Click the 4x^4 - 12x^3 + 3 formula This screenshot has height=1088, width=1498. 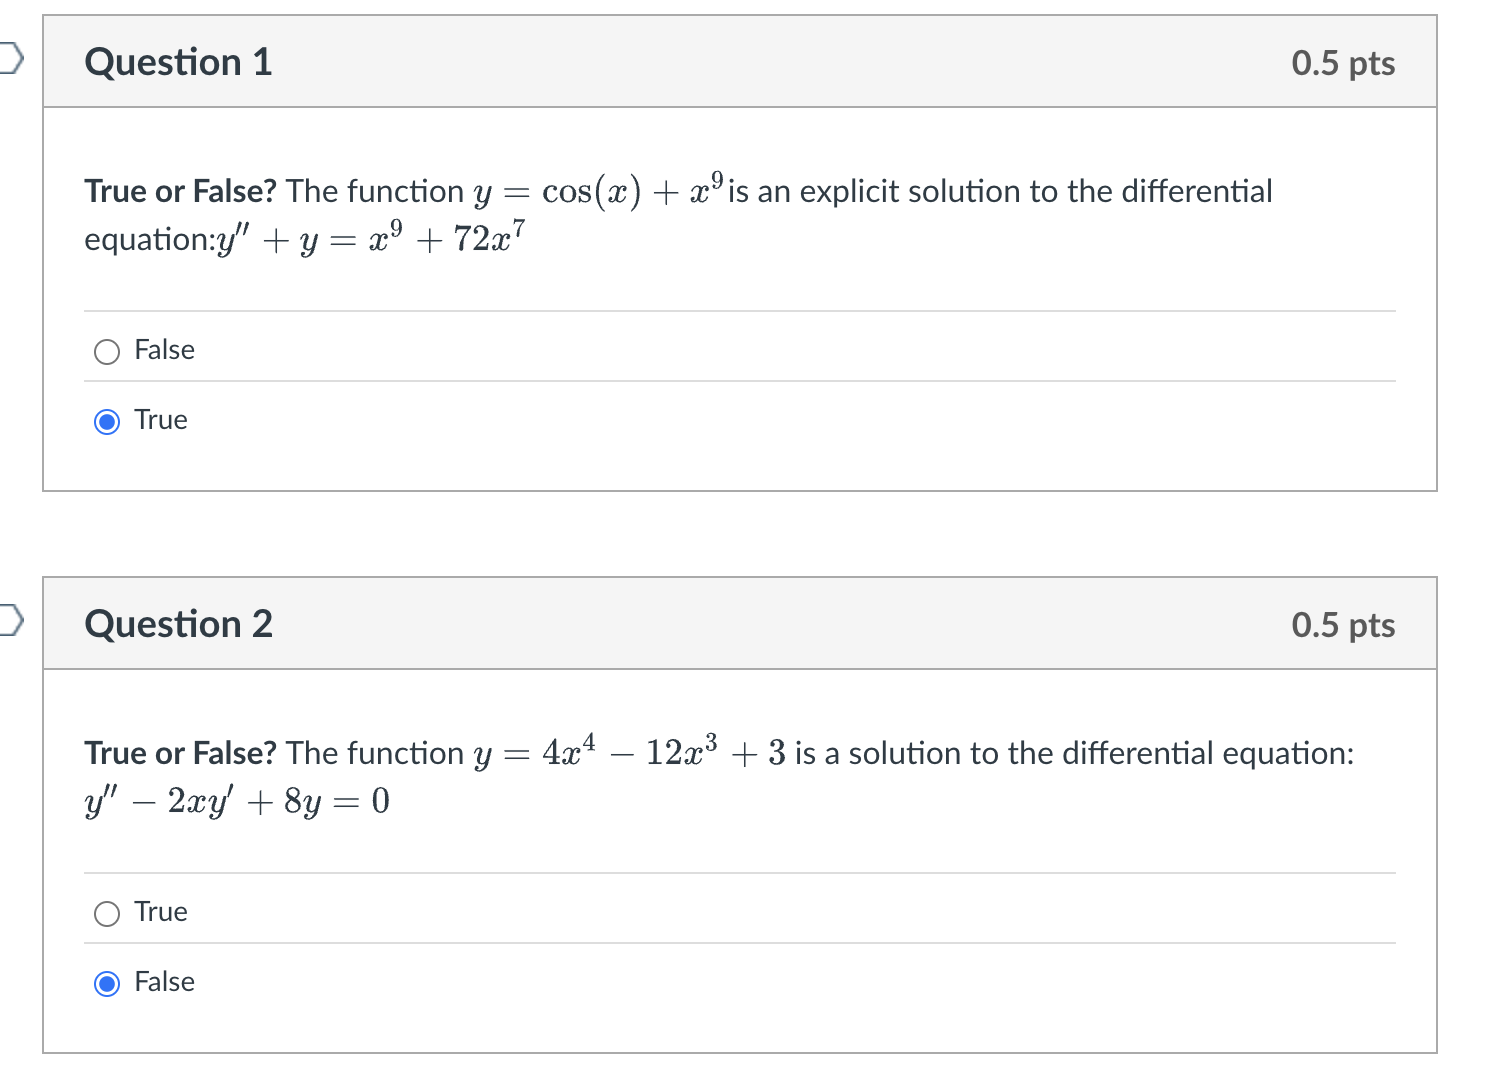coord(632,752)
